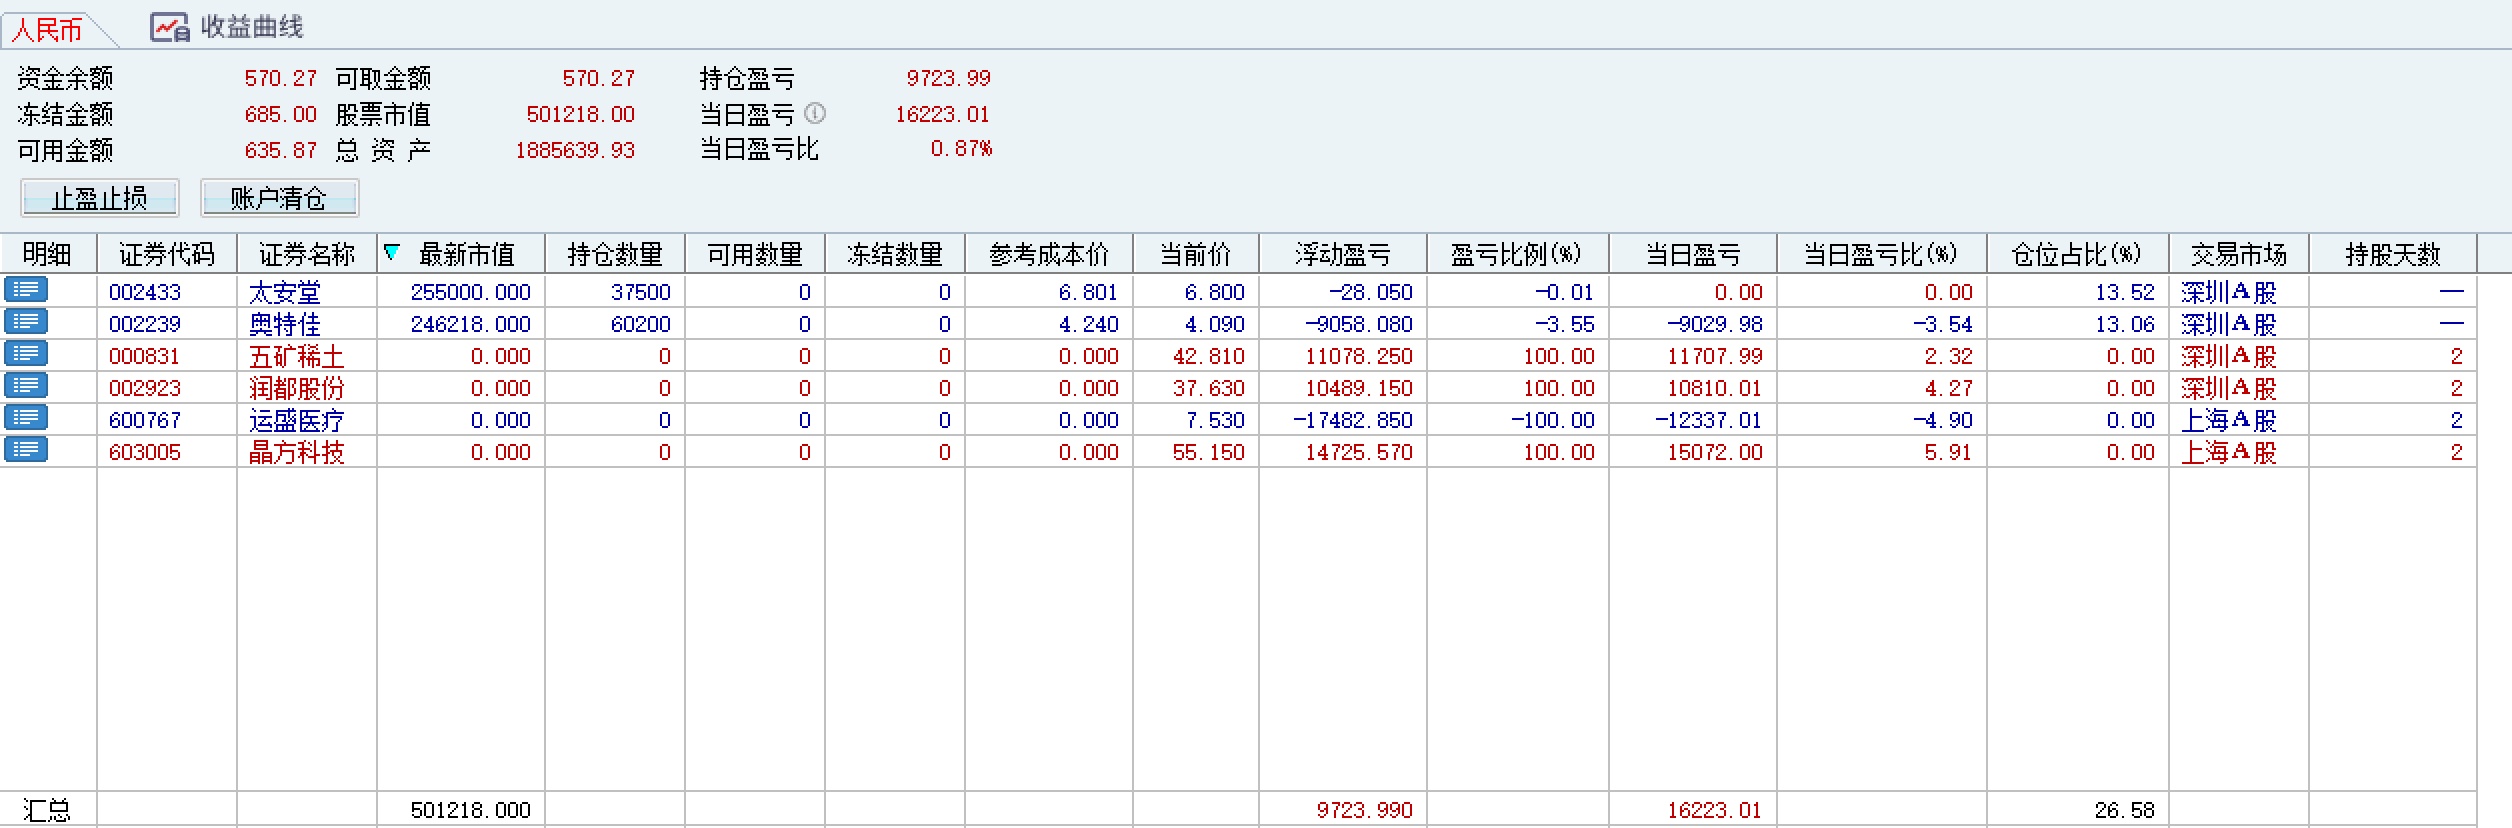Open detail icon for 晶方科技 row
This screenshot has height=828, width=2512.
[25, 450]
